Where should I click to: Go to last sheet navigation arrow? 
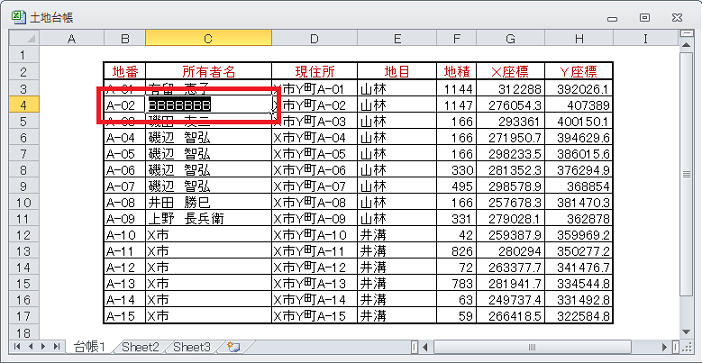coord(56,346)
